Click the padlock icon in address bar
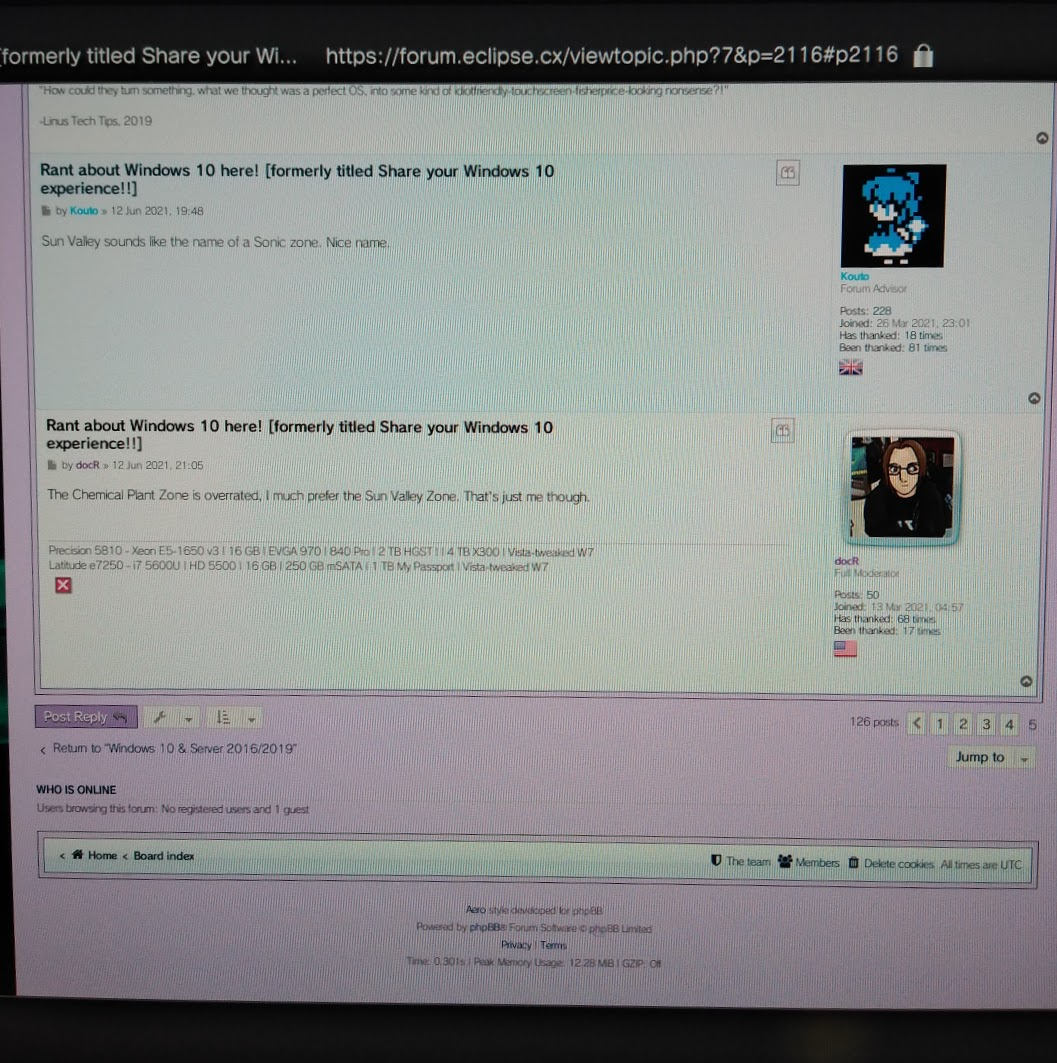 click(923, 56)
